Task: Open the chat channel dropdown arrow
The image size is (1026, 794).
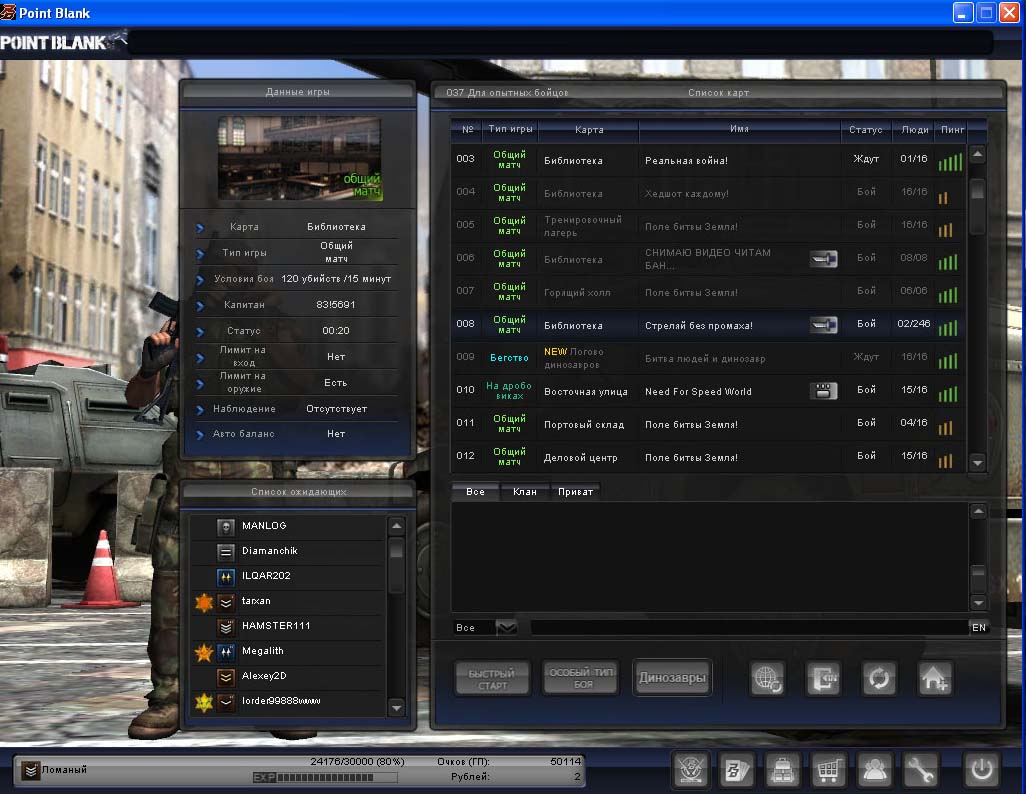Action: (506, 627)
